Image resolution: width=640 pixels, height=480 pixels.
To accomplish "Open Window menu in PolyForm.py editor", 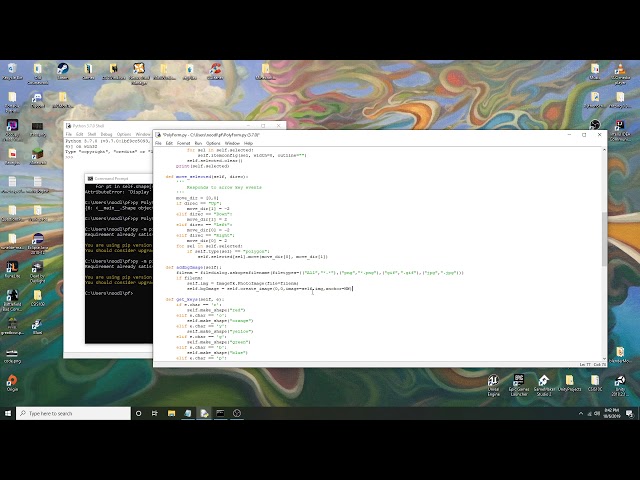I will coord(232,143).
